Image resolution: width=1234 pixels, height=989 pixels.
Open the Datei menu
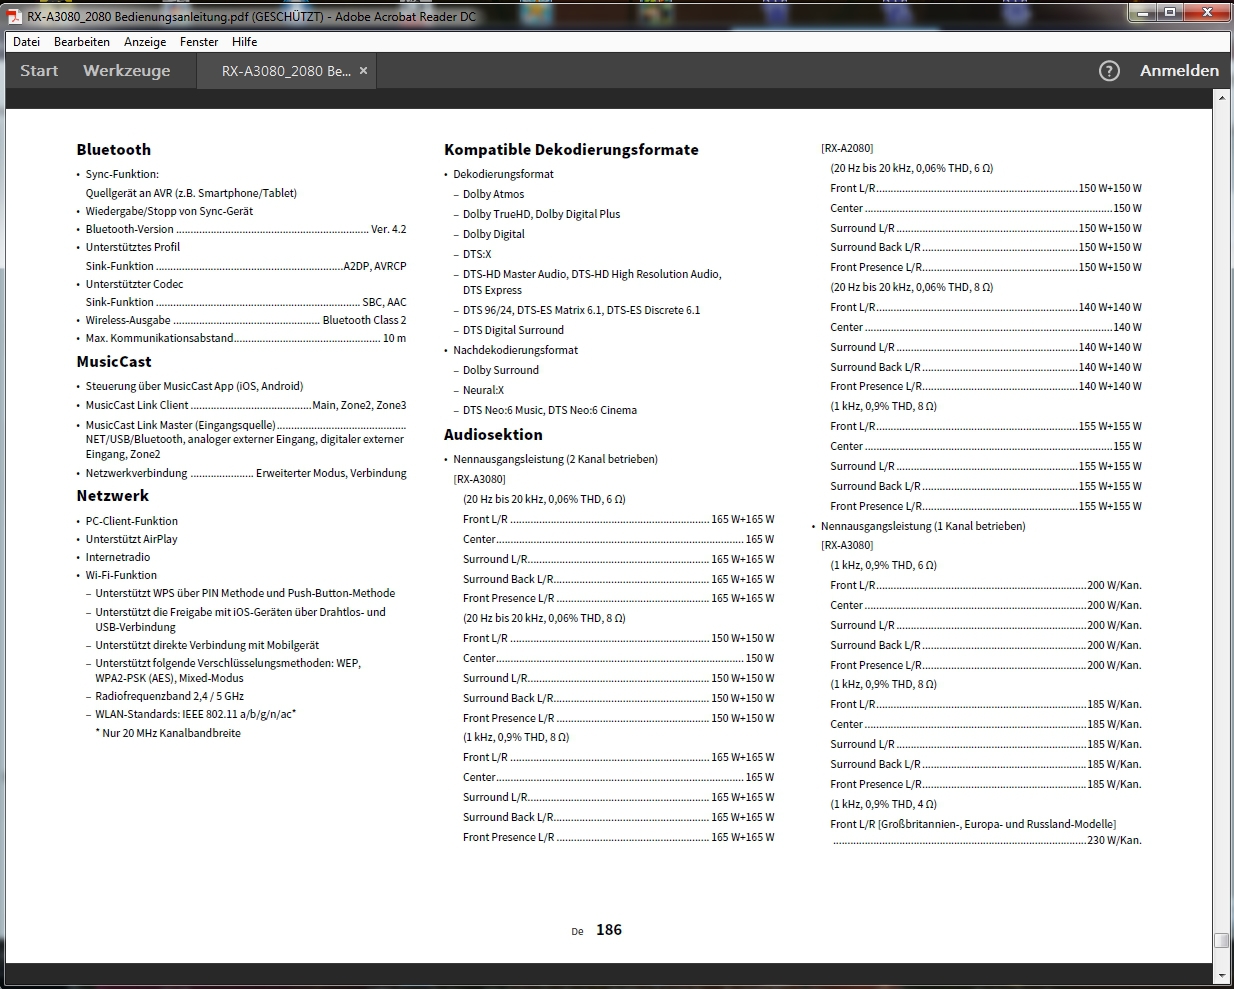[27, 42]
